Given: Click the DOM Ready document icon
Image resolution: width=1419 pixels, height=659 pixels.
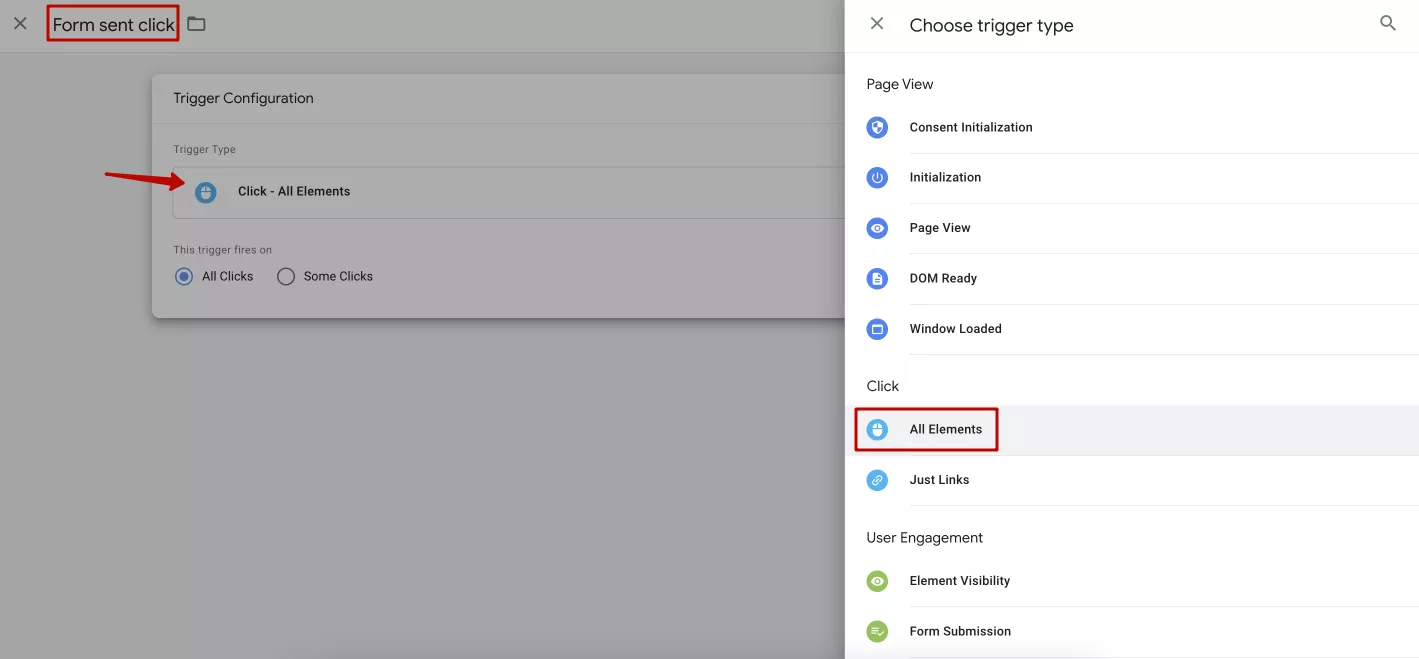Looking at the screenshot, I should (x=877, y=278).
